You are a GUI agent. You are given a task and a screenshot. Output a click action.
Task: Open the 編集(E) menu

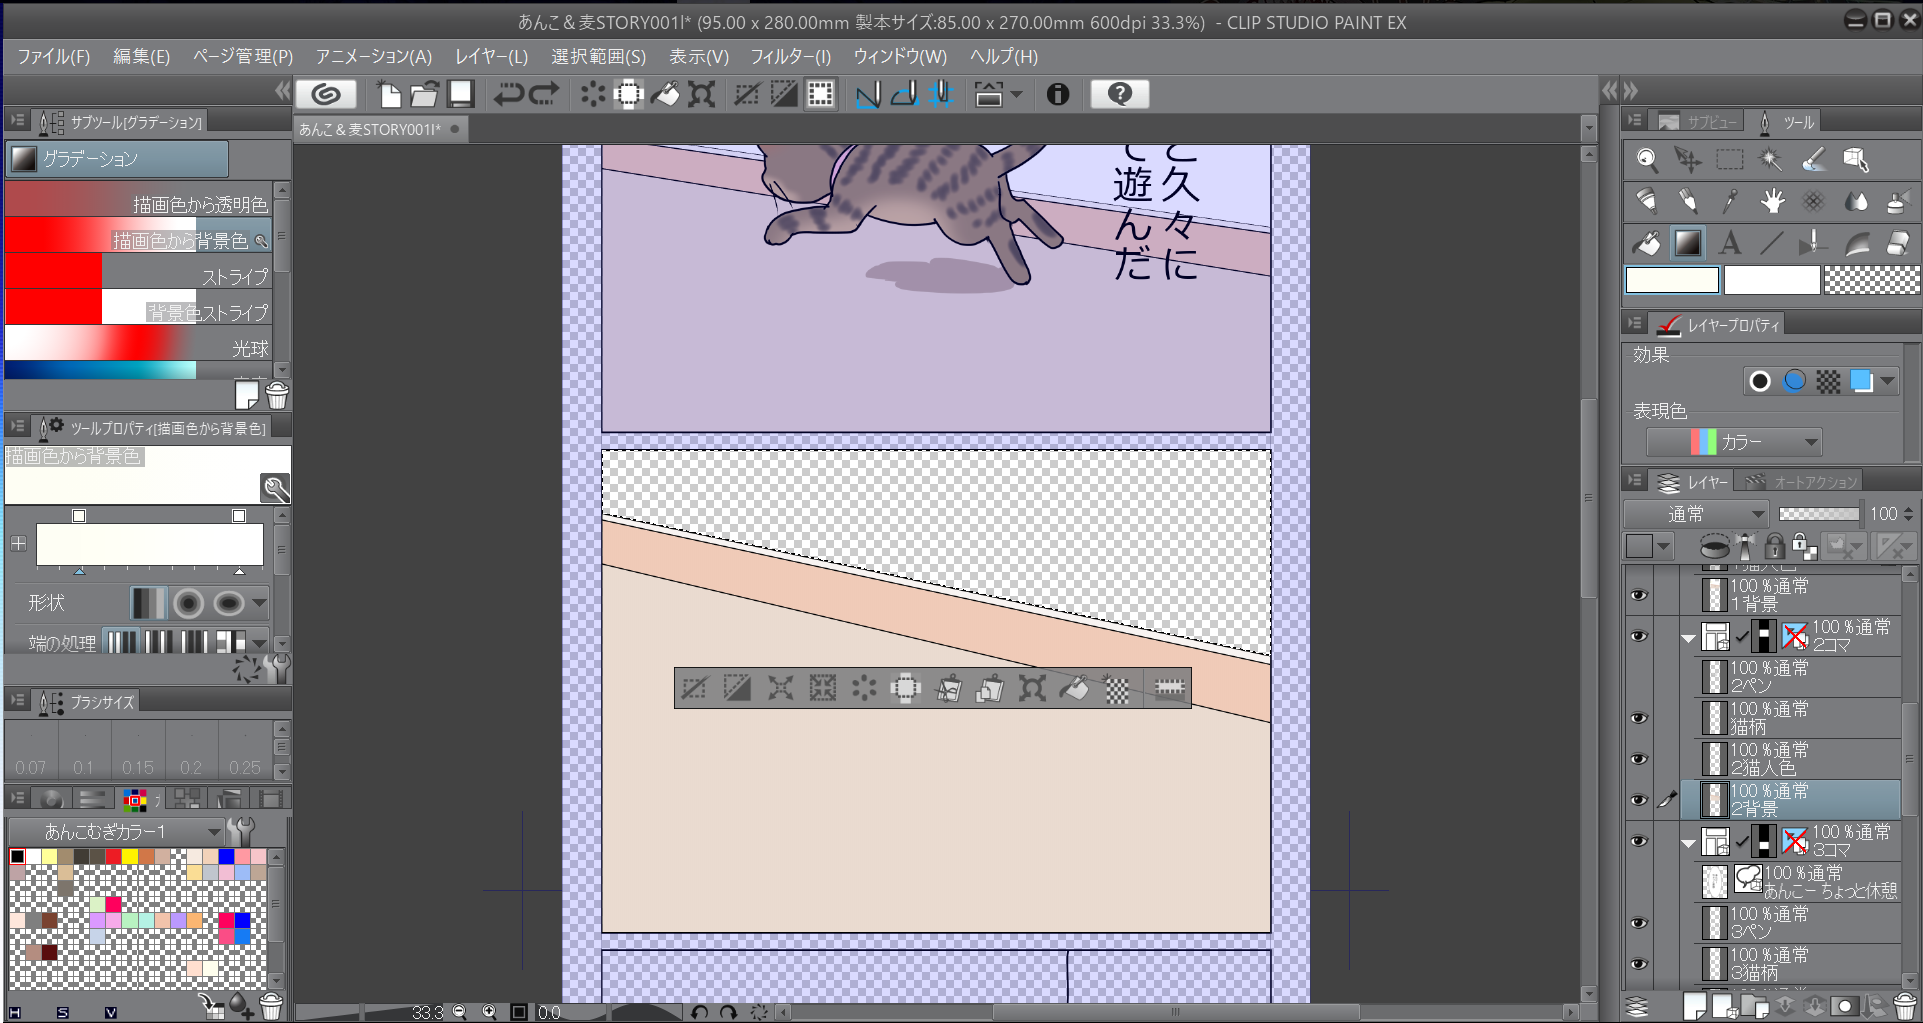(x=141, y=56)
